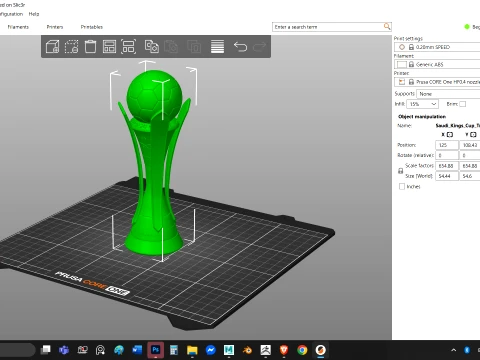Click the Y Rotate field
The image size is (480, 360).
(470, 155)
